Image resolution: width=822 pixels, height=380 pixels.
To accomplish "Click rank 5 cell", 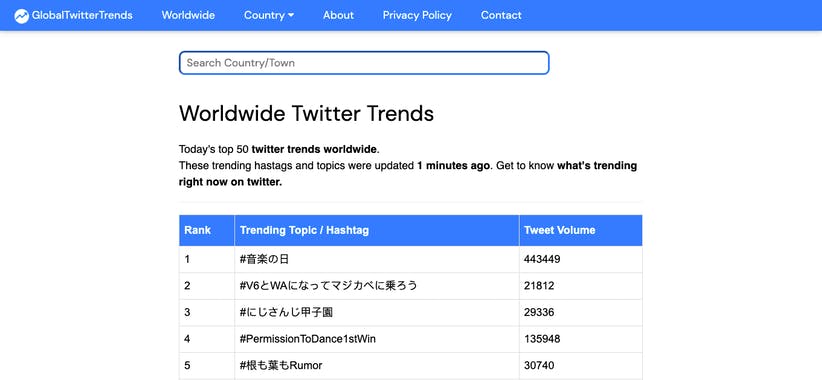I will (x=207, y=366).
